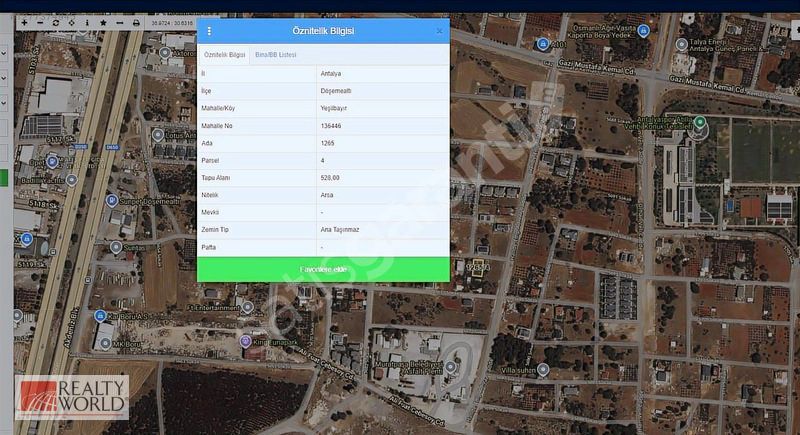Click the locate/crosshair icon in toolbar
Image resolution: width=800 pixels, height=435 pixels.
tap(71, 22)
